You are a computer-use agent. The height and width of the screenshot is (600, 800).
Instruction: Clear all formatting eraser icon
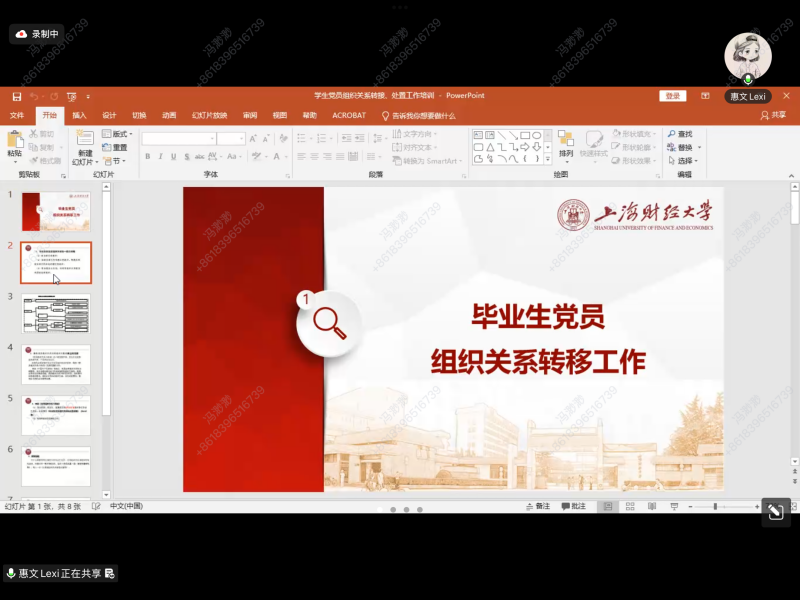pyautogui.click(x=284, y=139)
